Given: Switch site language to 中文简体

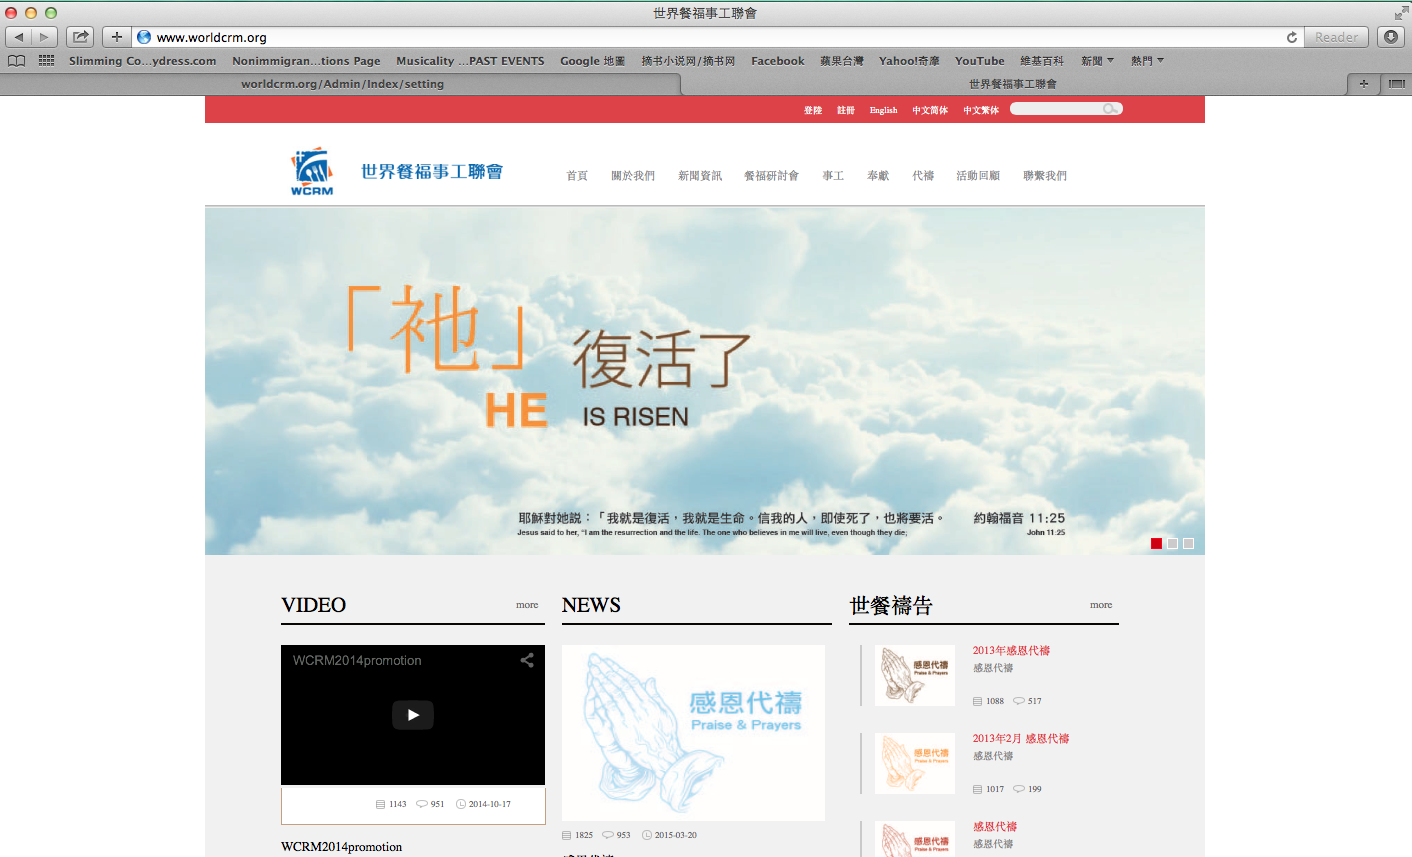Looking at the screenshot, I should (x=930, y=110).
